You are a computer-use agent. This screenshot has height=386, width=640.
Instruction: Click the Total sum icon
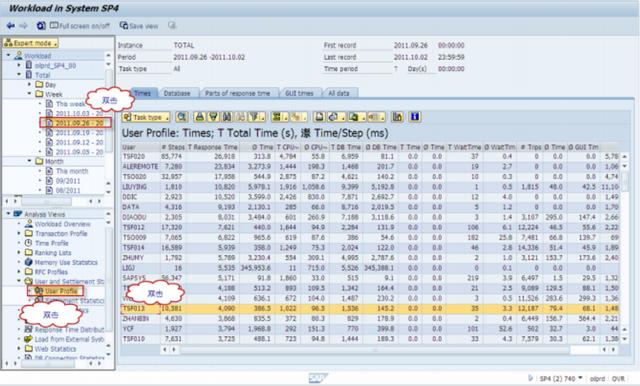coord(279,117)
